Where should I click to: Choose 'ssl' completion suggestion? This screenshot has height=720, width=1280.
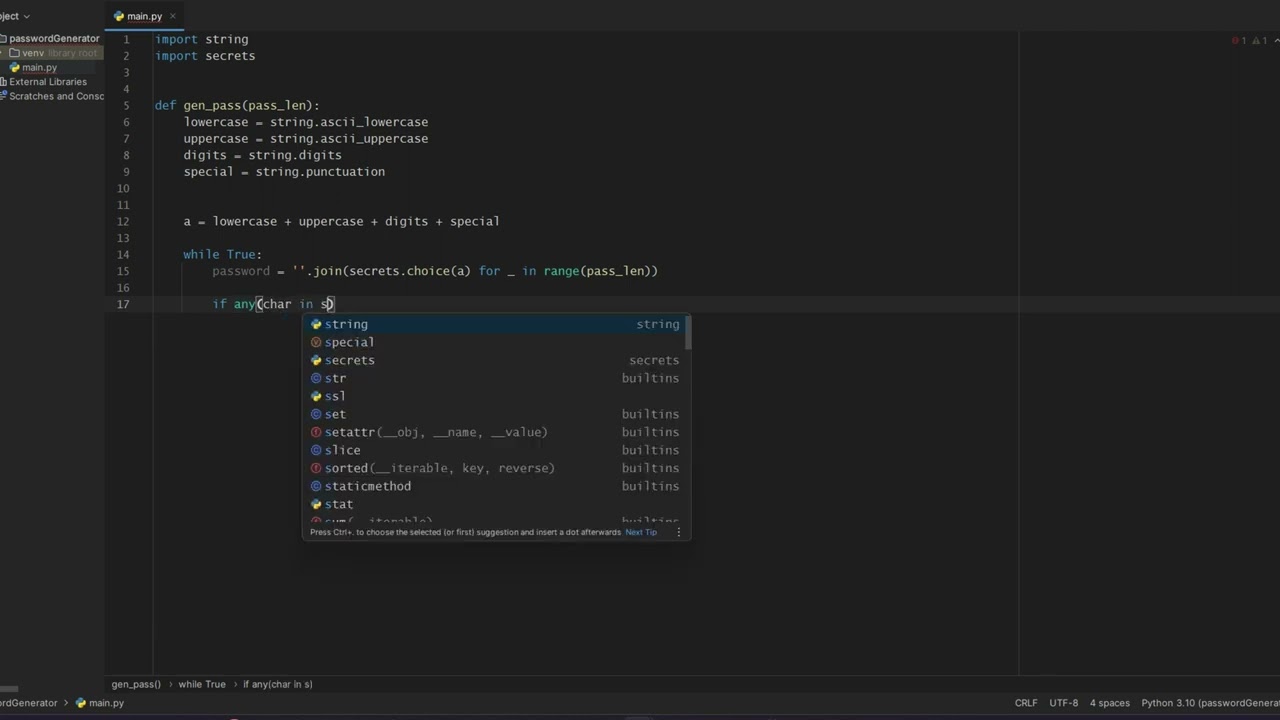(x=495, y=396)
